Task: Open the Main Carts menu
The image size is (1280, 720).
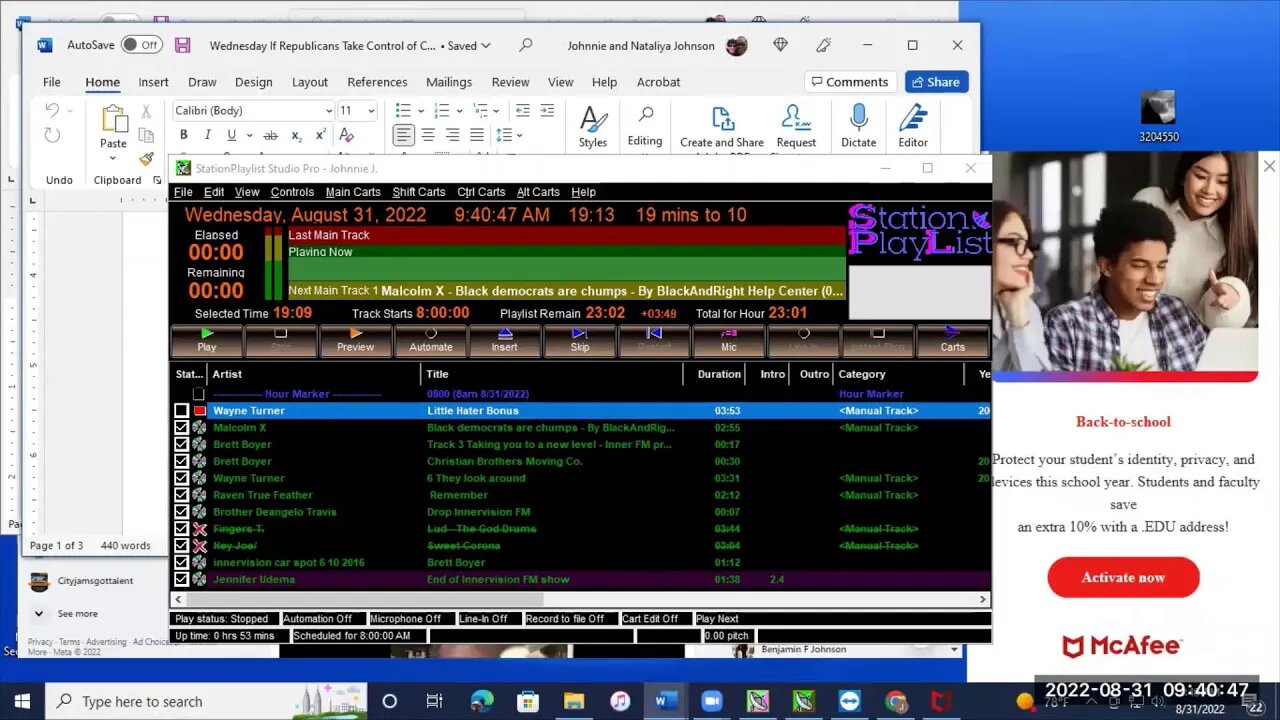Action: pos(353,192)
